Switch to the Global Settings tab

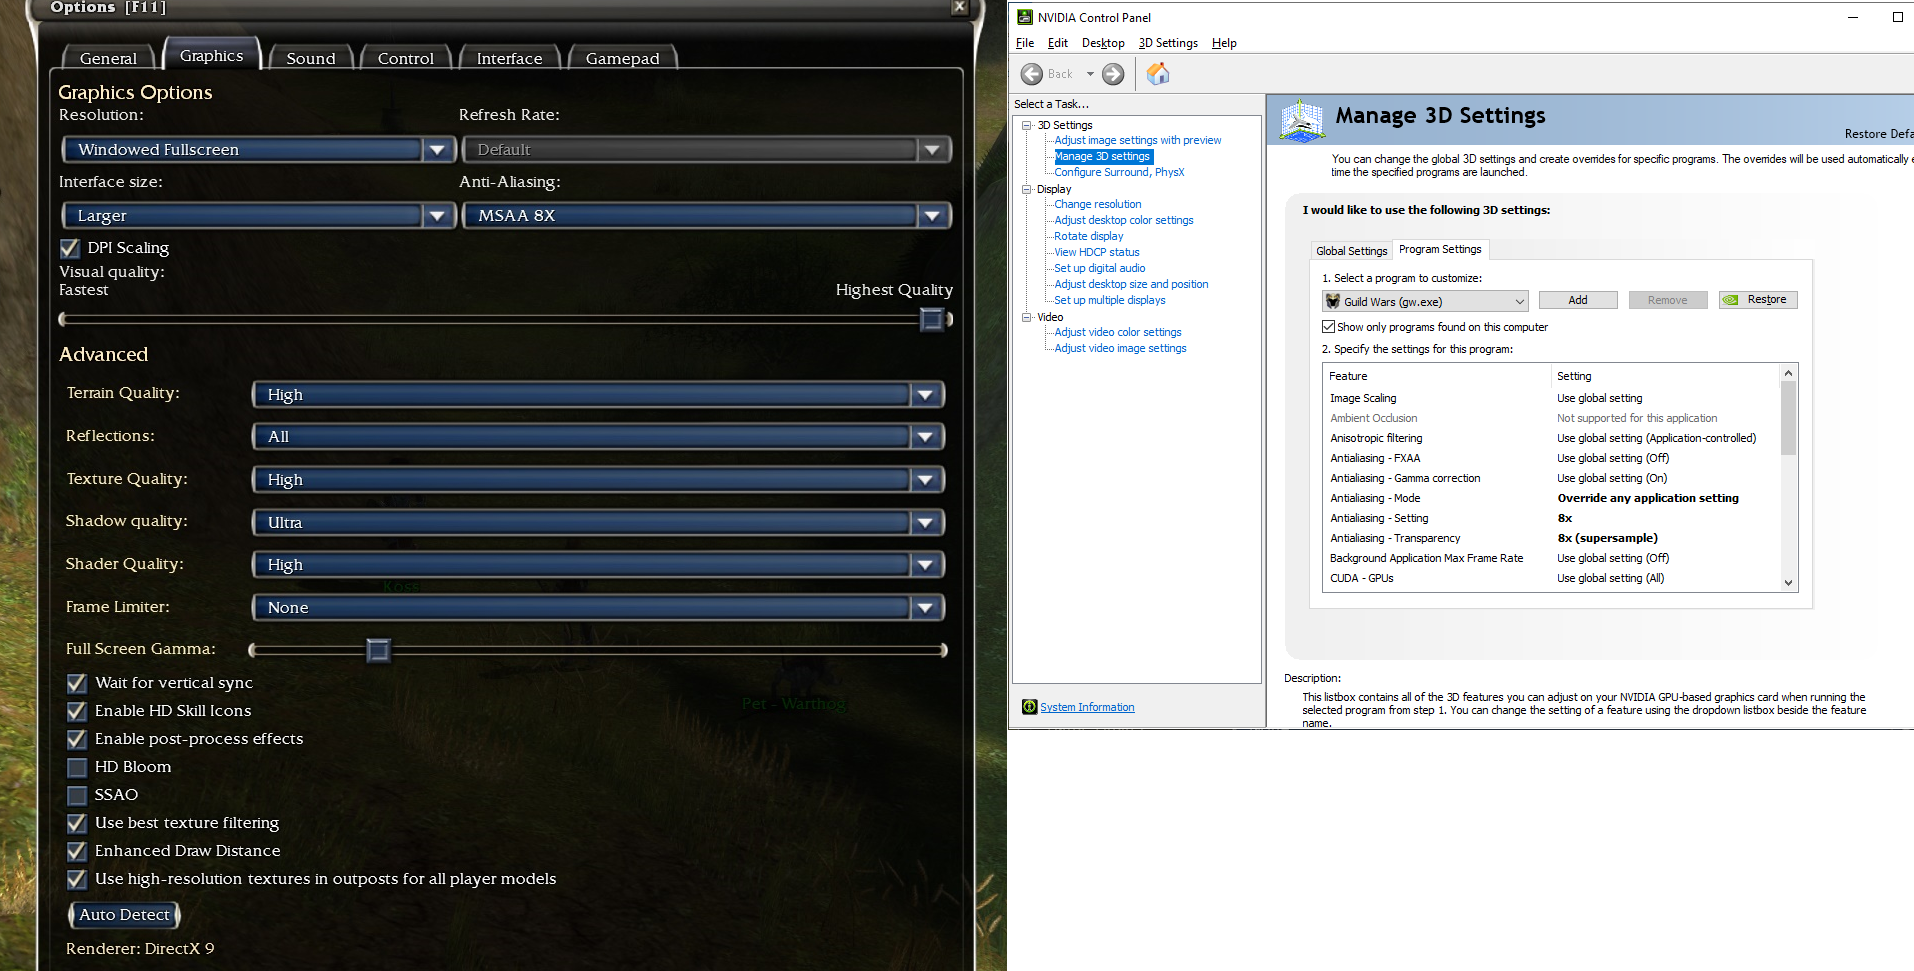(1351, 251)
